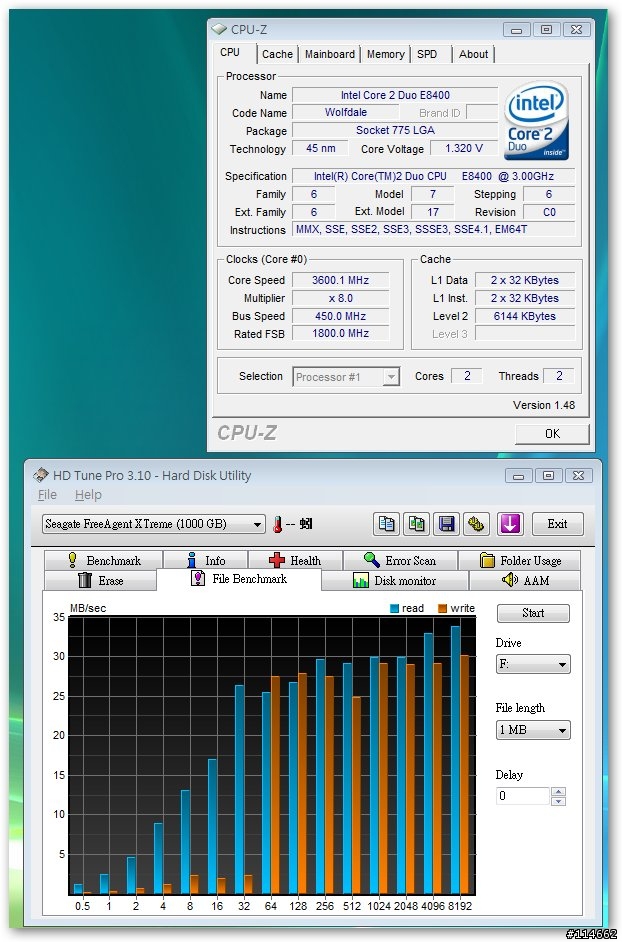Click the copy screenshot to clipboard icon
This screenshot has width=622, height=942.
pos(416,524)
